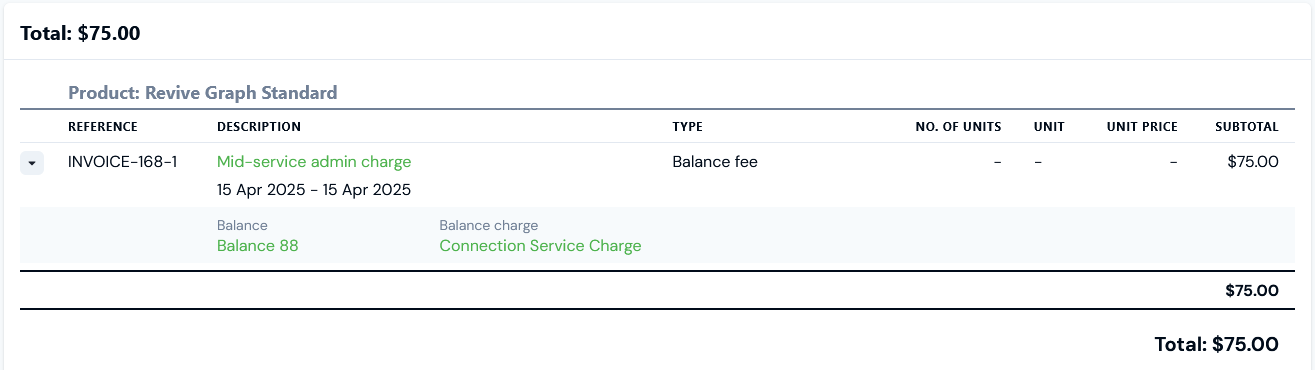Click the Total: $75.00 heading at top
This screenshot has width=1315, height=370.
pos(80,33)
